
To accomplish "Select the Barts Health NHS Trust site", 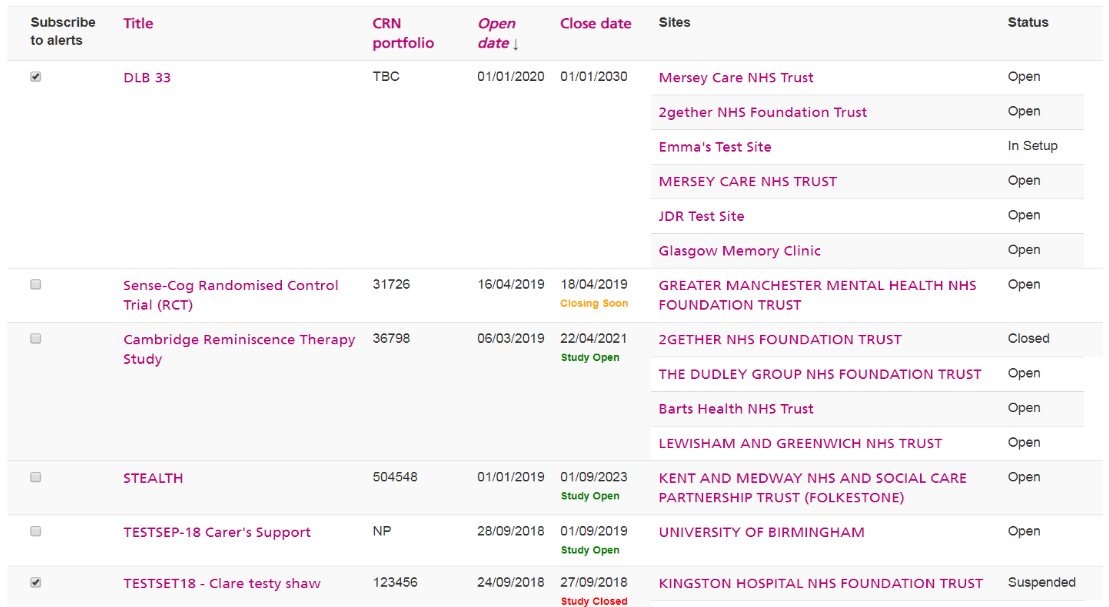I will [x=736, y=409].
